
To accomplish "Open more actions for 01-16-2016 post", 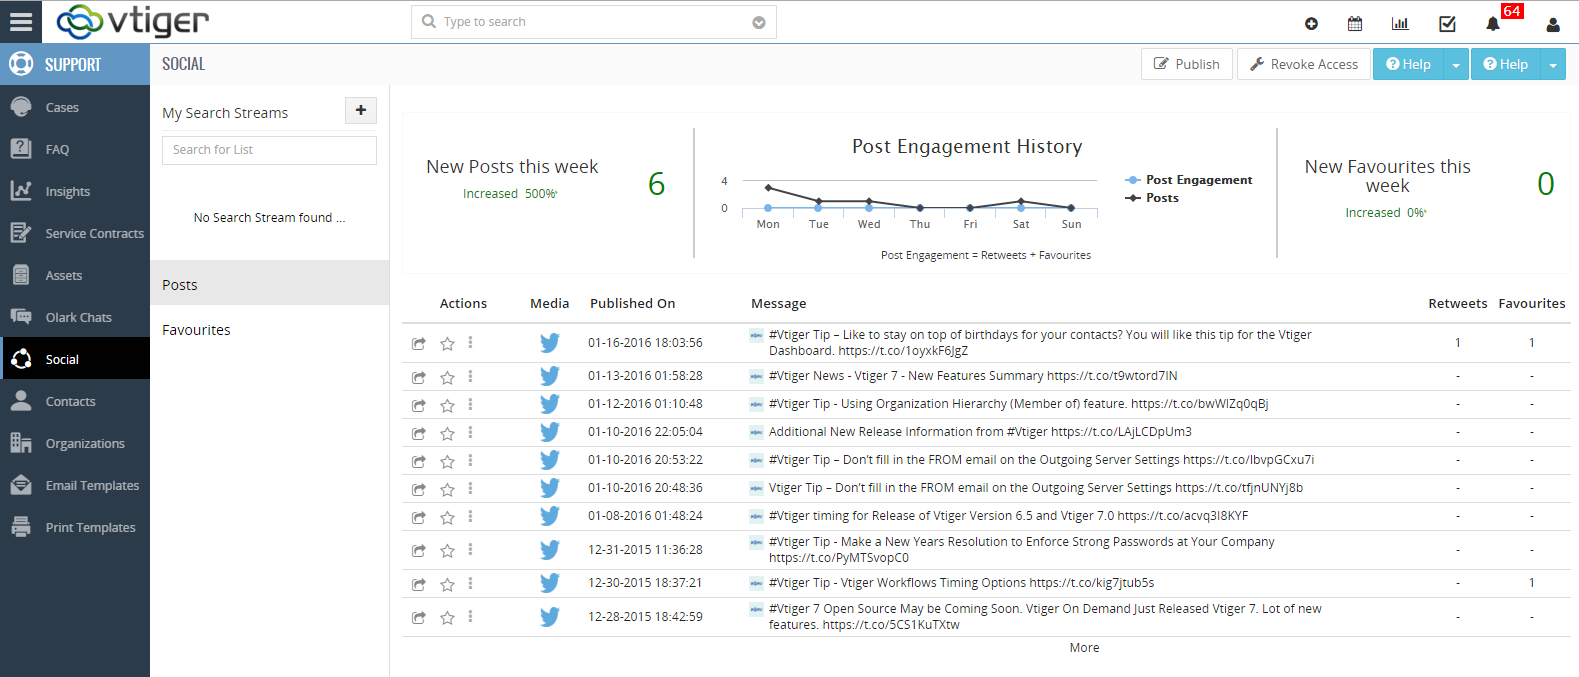I will (x=470, y=343).
